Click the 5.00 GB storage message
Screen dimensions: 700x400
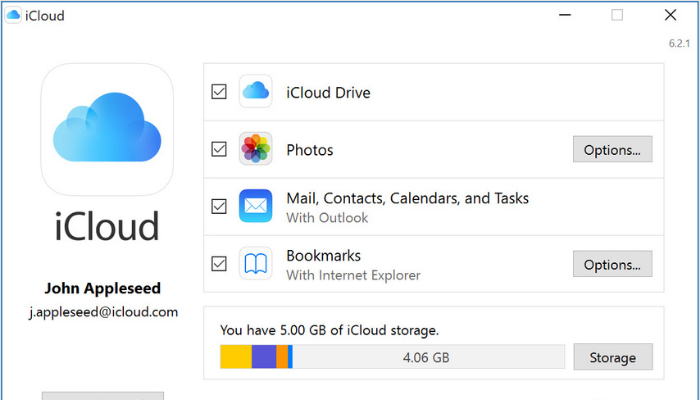[329, 330]
